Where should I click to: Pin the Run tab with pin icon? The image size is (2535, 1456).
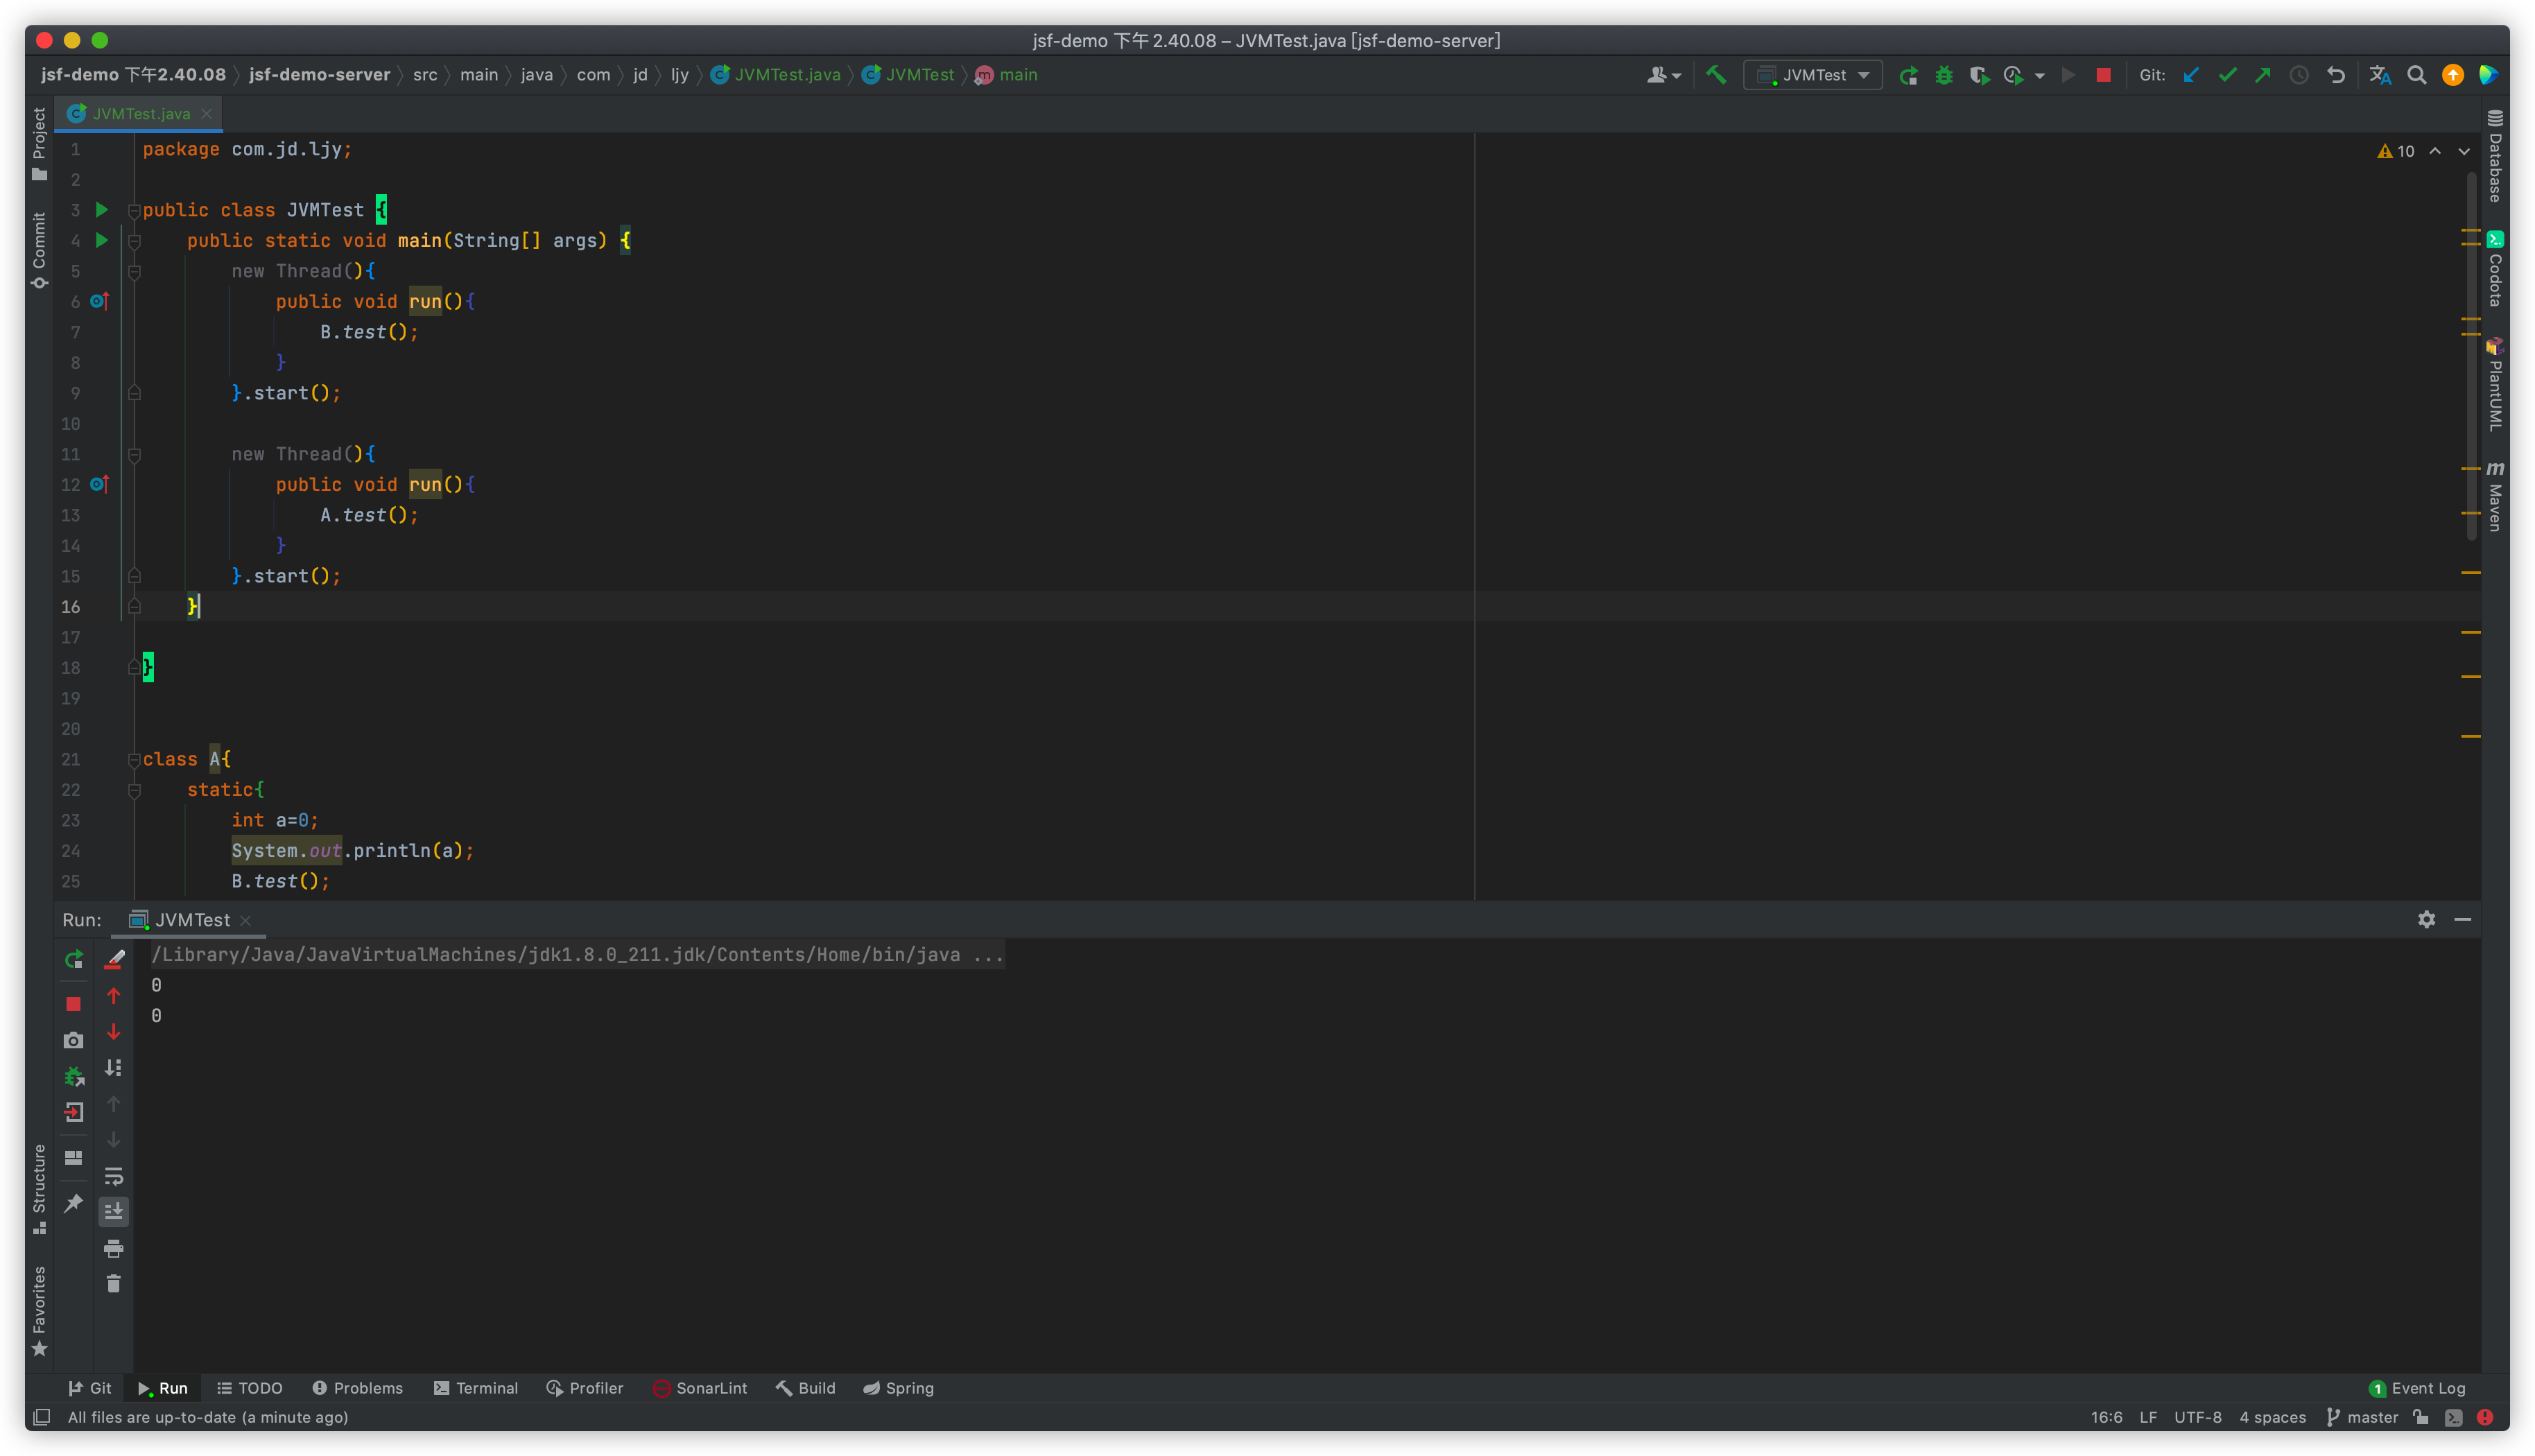[x=73, y=1203]
